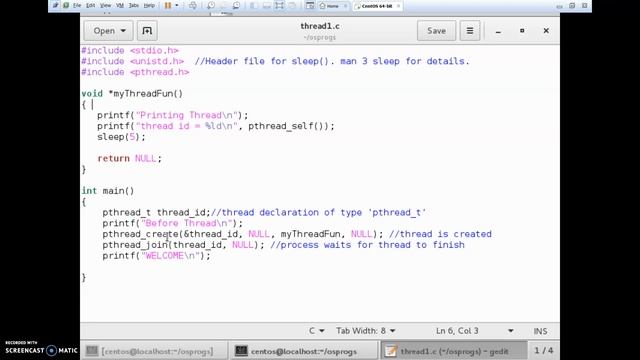Click the 'pthread_t thread_id;' declaration
The image size is (640, 360).
(x=156, y=213)
